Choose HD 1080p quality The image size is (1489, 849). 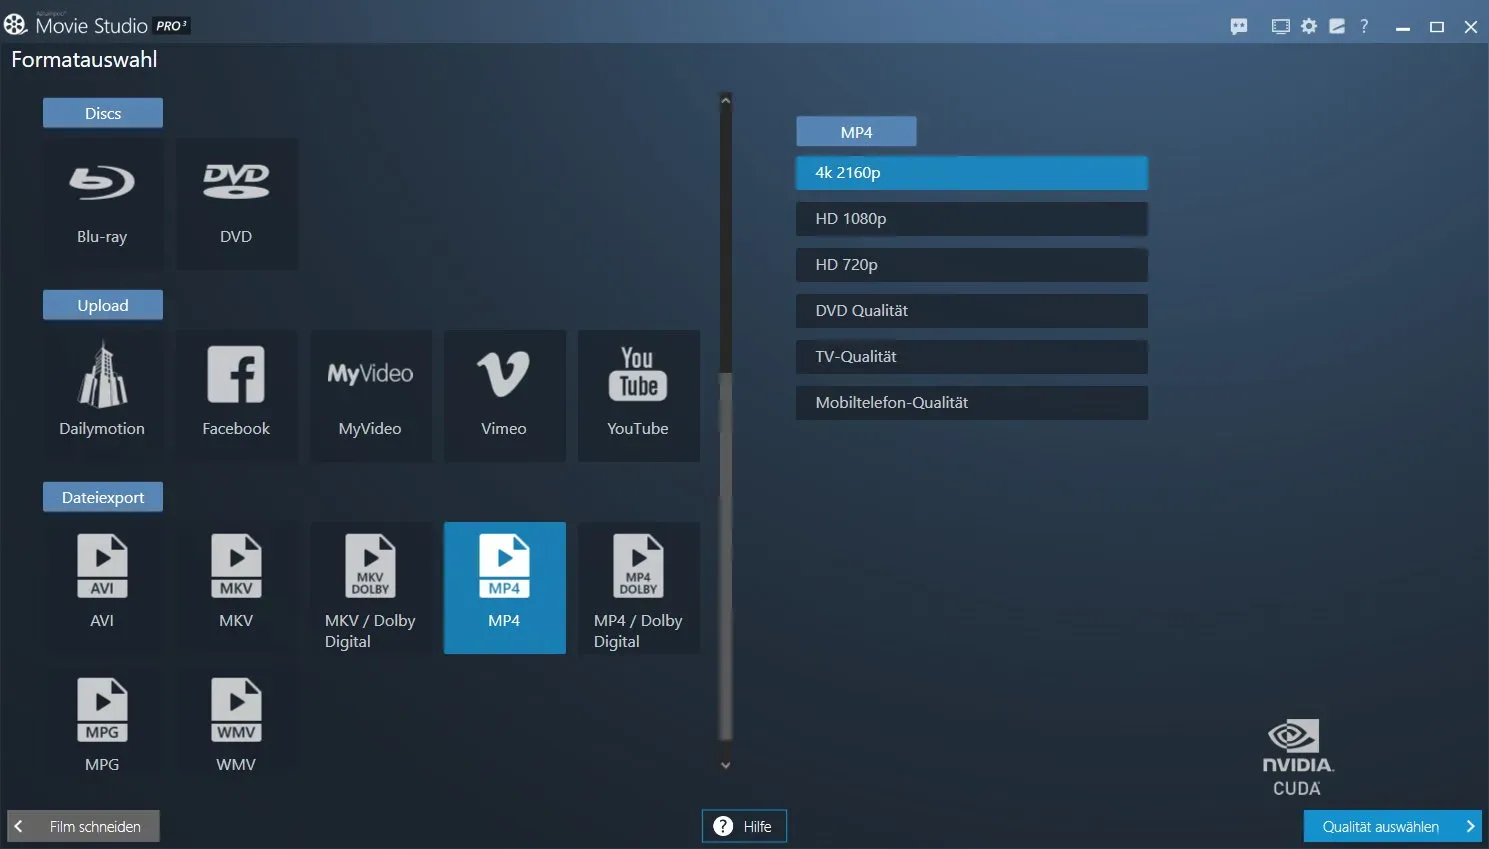[x=971, y=219]
